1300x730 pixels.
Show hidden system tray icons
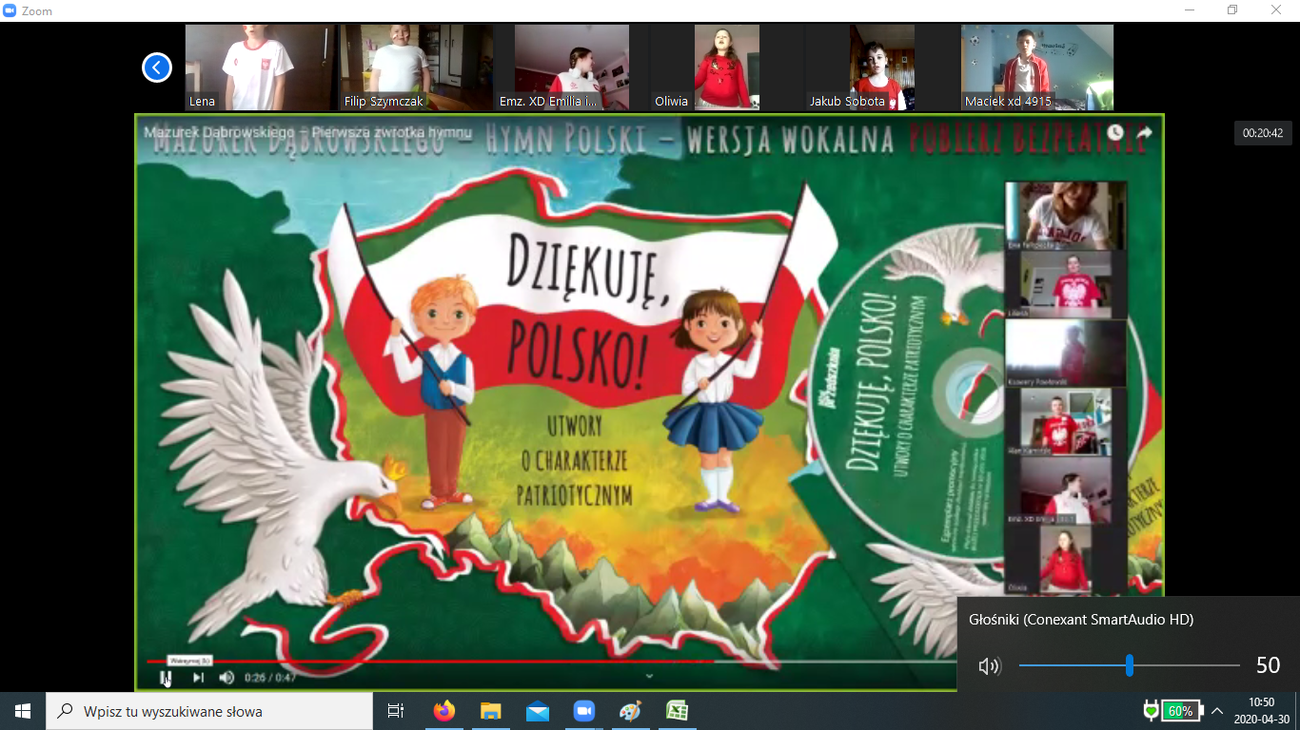(1217, 711)
